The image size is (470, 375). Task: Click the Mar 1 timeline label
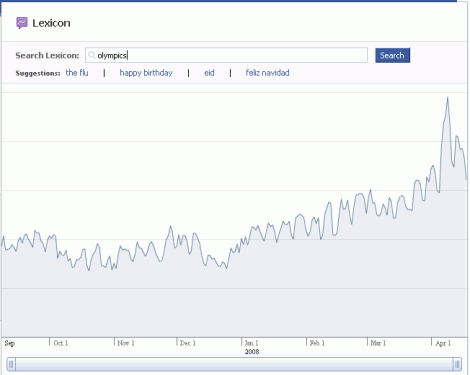378,343
